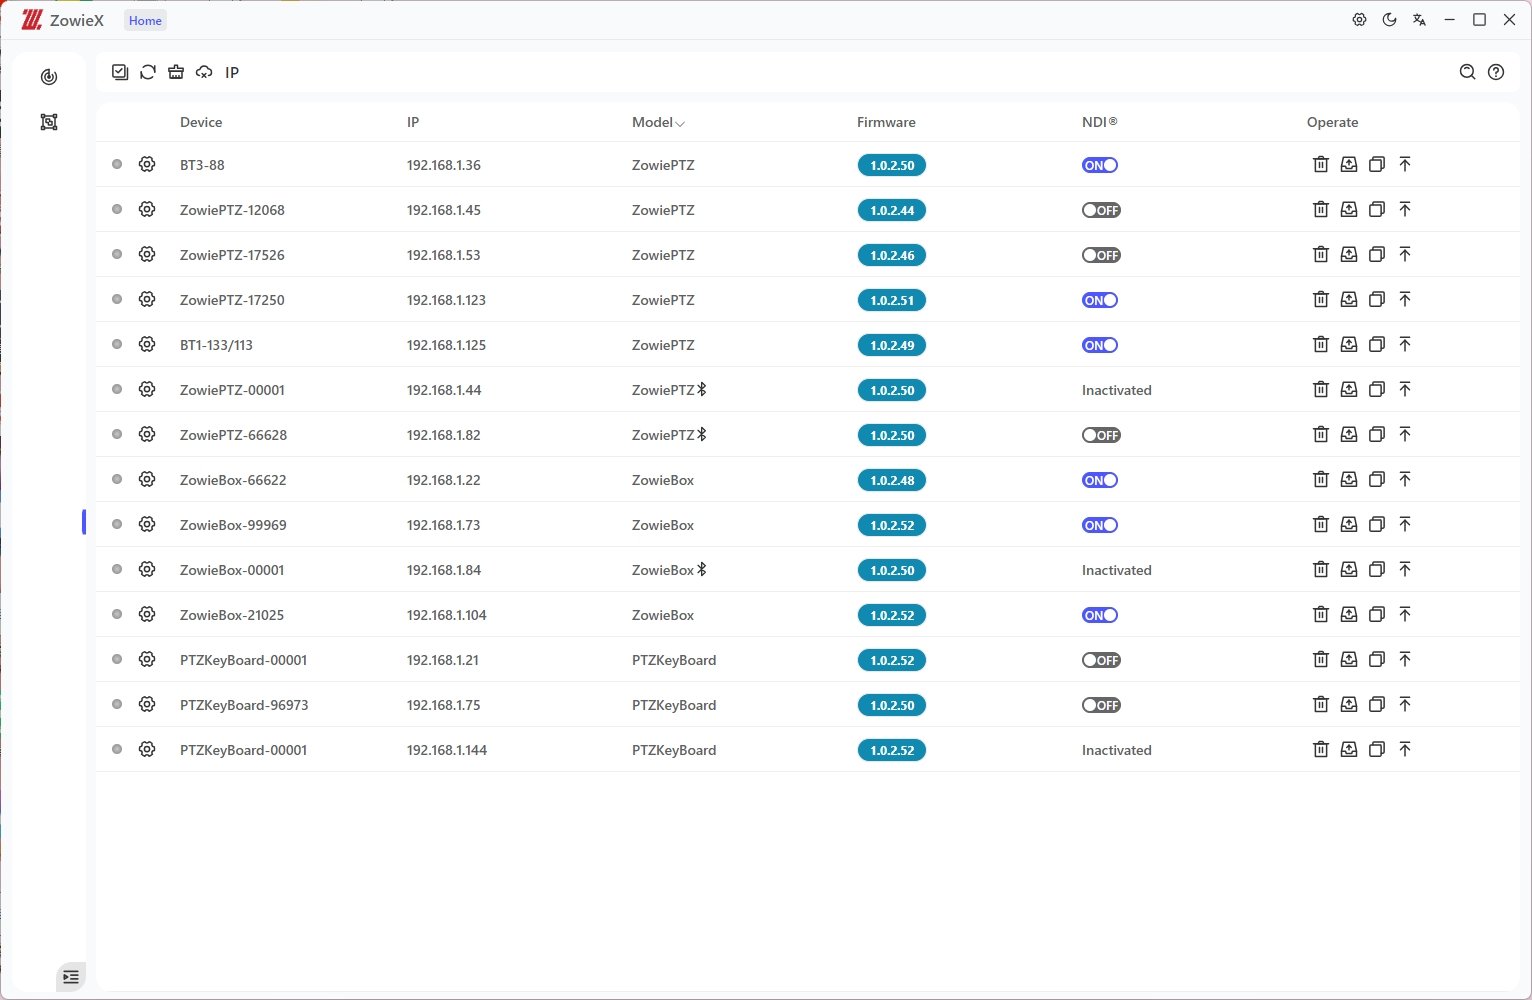Image resolution: width=1532 pixels, height=1000 pixels.
Task: Click the IP button in the toolbar
Action: (x=232, y=72)
